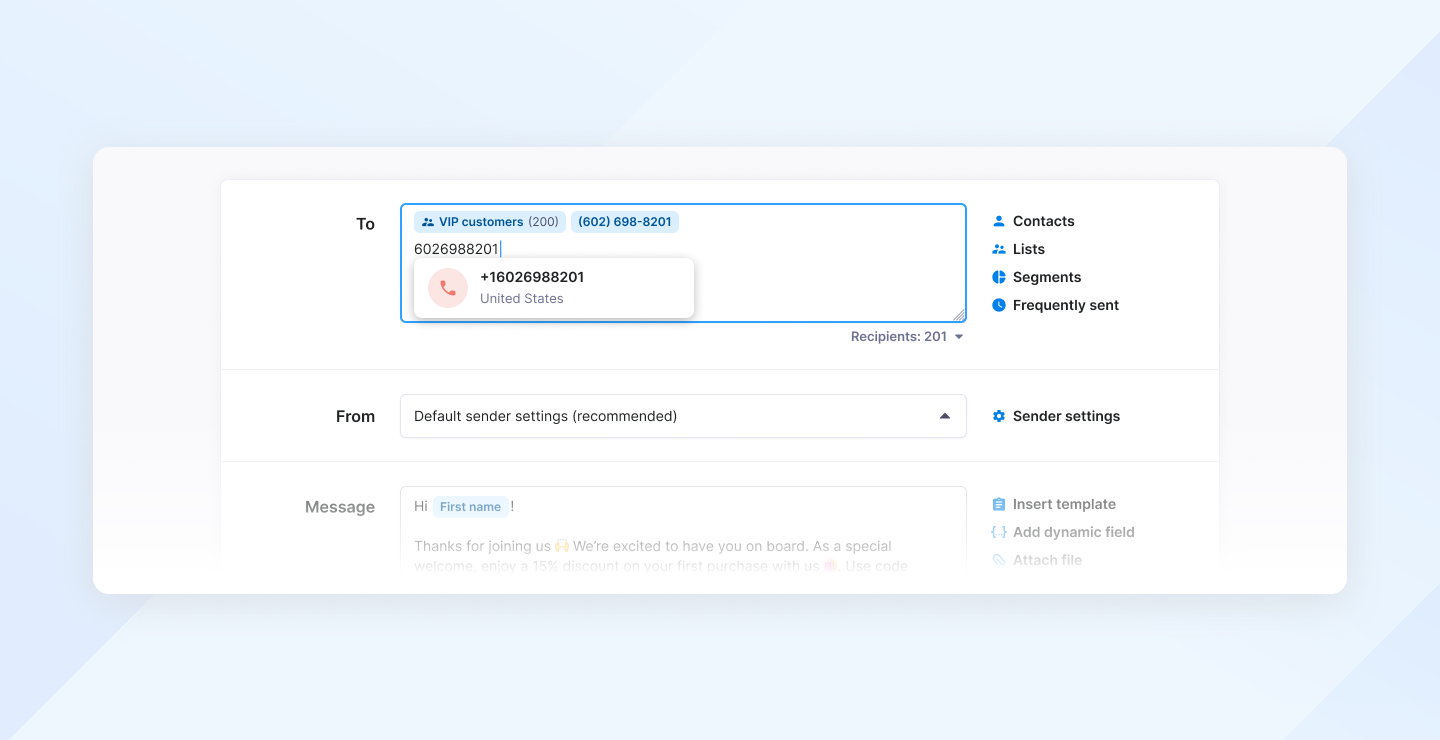
Task: Grab the To field resize handle
Action: 958,314
